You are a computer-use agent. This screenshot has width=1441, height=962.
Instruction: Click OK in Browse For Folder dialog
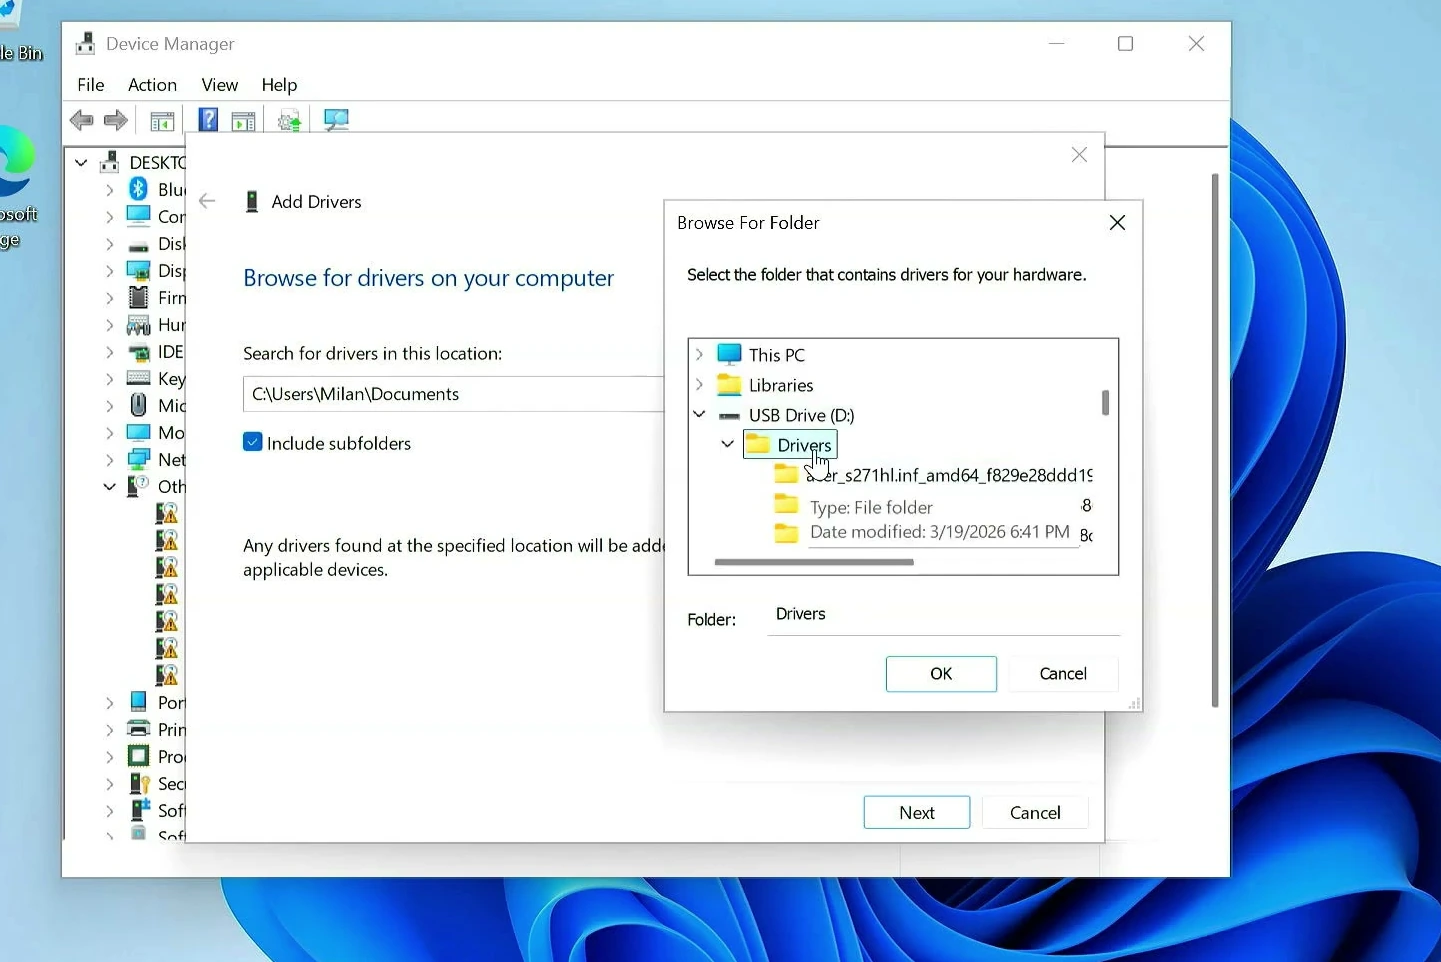(941, 673)
